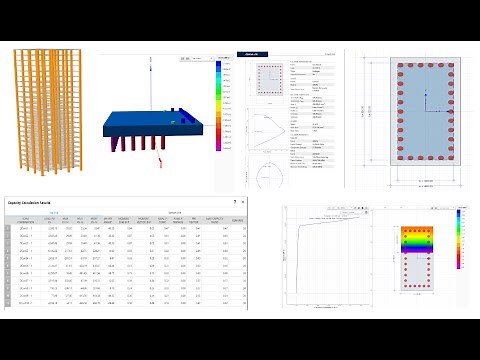Open the small column section diagram in report
Image resolution: width=480 pixels, height=360 pixels.
270,79
